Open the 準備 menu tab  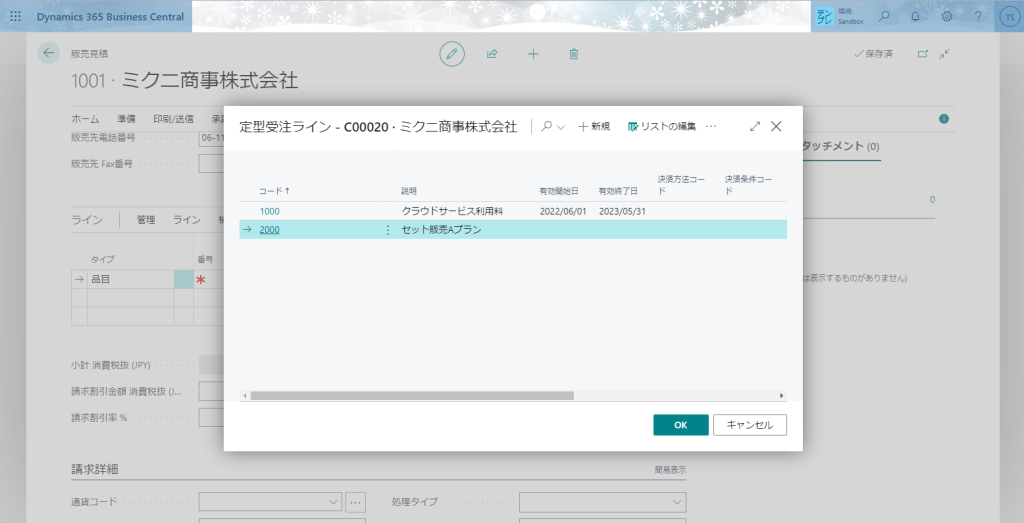tap(126, 119)
